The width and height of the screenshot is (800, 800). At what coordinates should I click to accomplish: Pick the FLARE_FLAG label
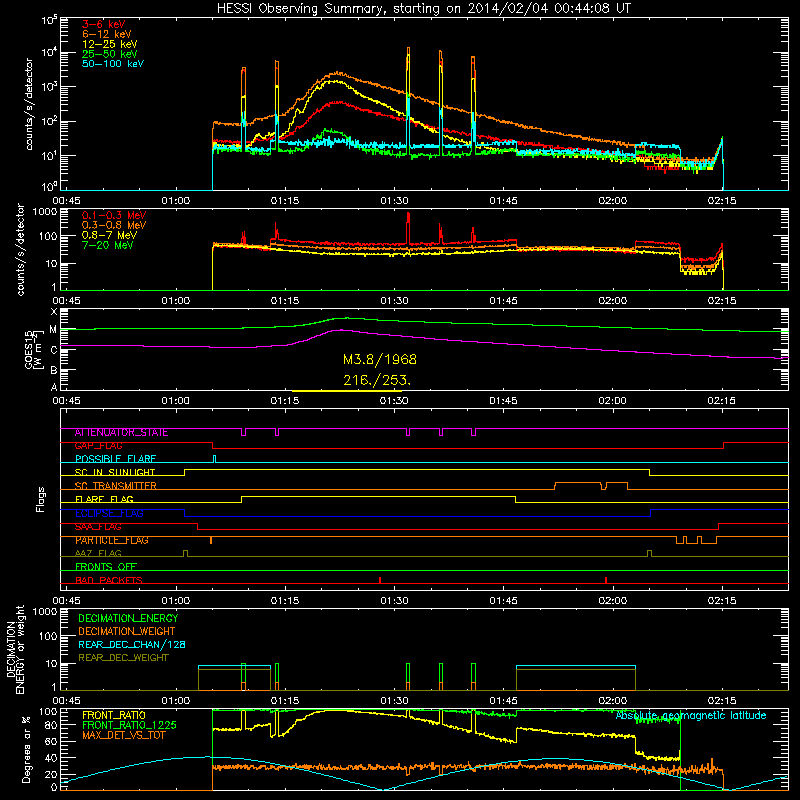pyautogui.click(x=104, y=499)
